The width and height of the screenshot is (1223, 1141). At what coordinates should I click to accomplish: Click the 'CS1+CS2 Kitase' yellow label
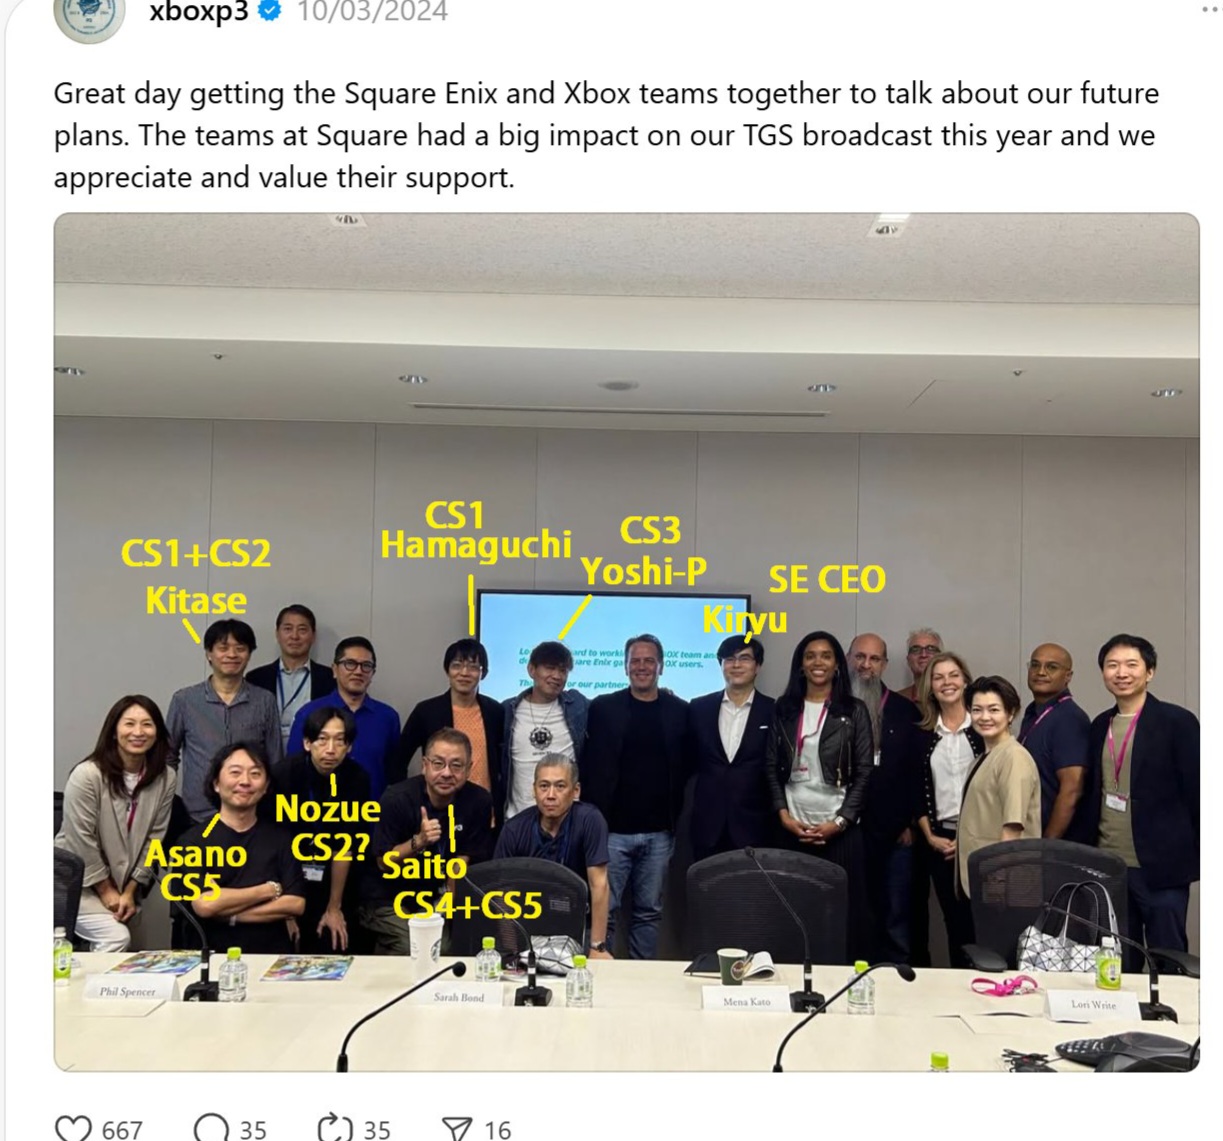click(196, 576)
